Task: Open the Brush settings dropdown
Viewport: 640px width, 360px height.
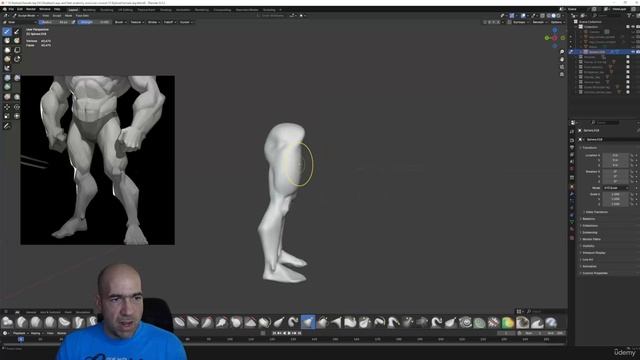Action: (120, 22)
